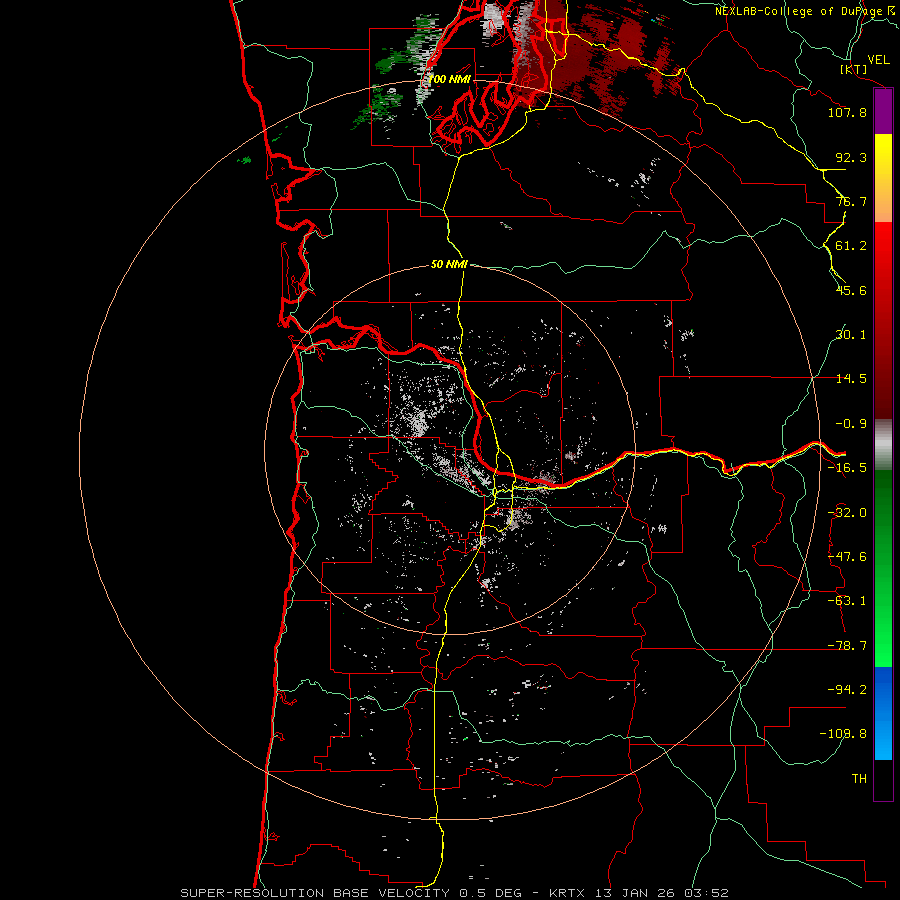Click the -109.8 legend value
The width and height of the screenshot is (900, 900).
click(x=843, y=734)
